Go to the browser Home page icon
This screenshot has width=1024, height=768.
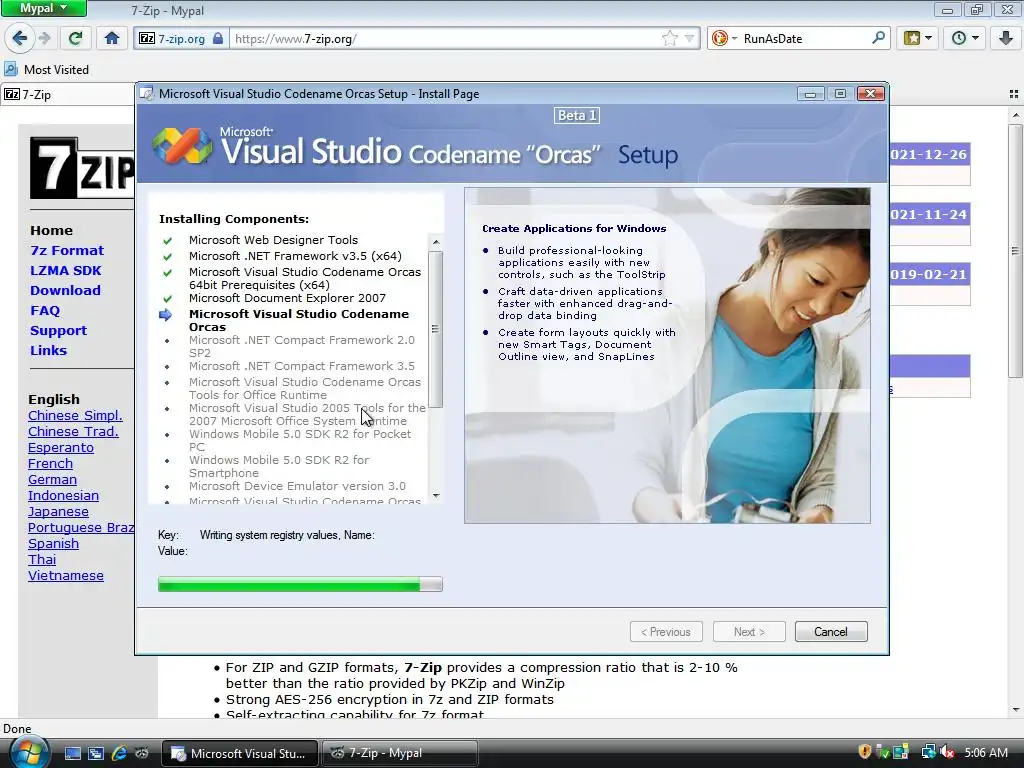[112, 39]
